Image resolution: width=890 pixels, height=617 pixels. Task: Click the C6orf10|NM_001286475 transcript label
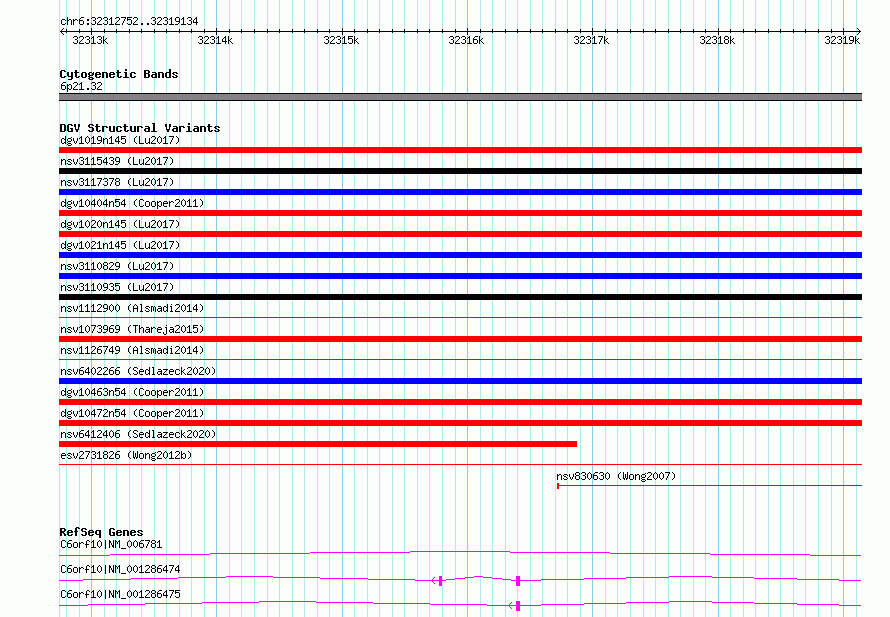coord(120,594)
